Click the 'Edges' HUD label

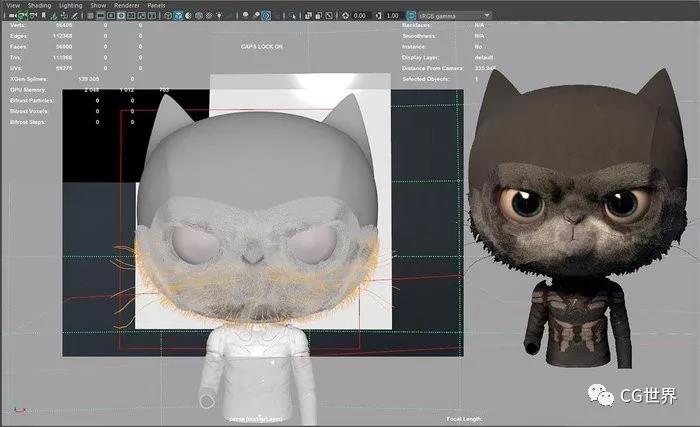click(x=19, y=36)
